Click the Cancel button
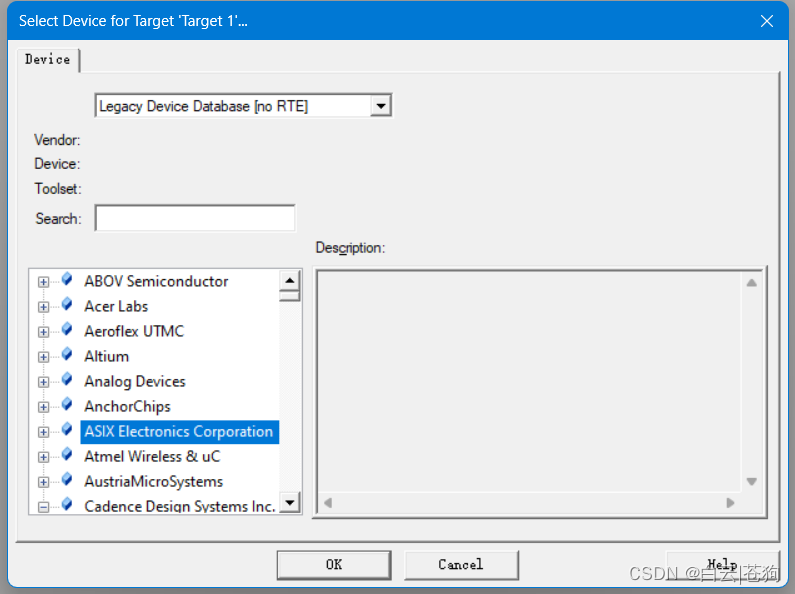The height and width of the screenshot is (594, 795). coord(461,565)
